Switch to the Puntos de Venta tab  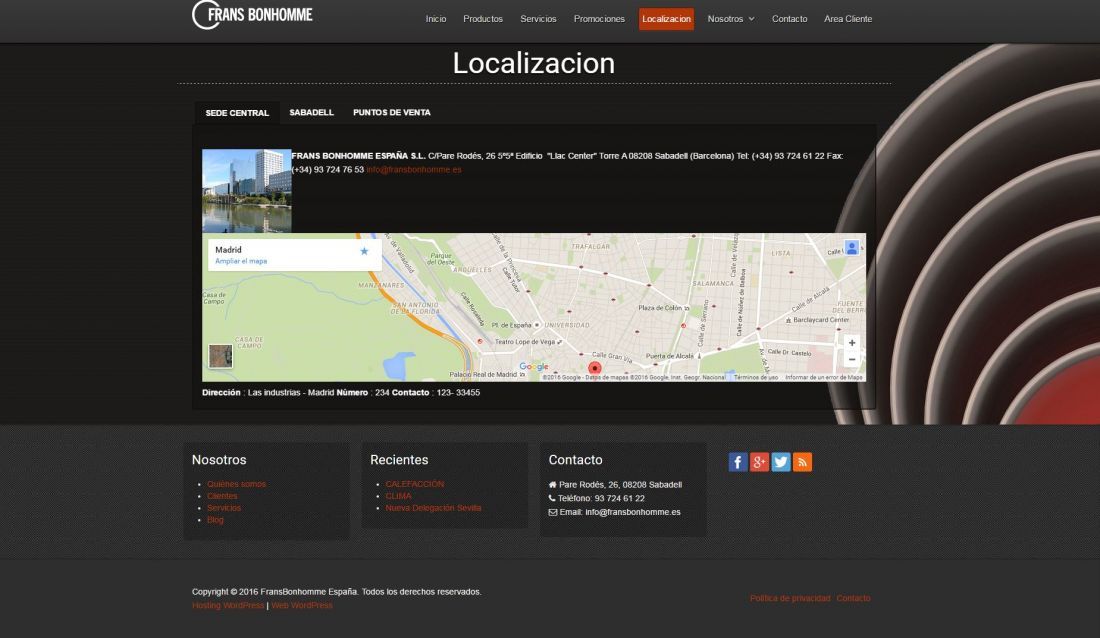click(x=391, y=112)
